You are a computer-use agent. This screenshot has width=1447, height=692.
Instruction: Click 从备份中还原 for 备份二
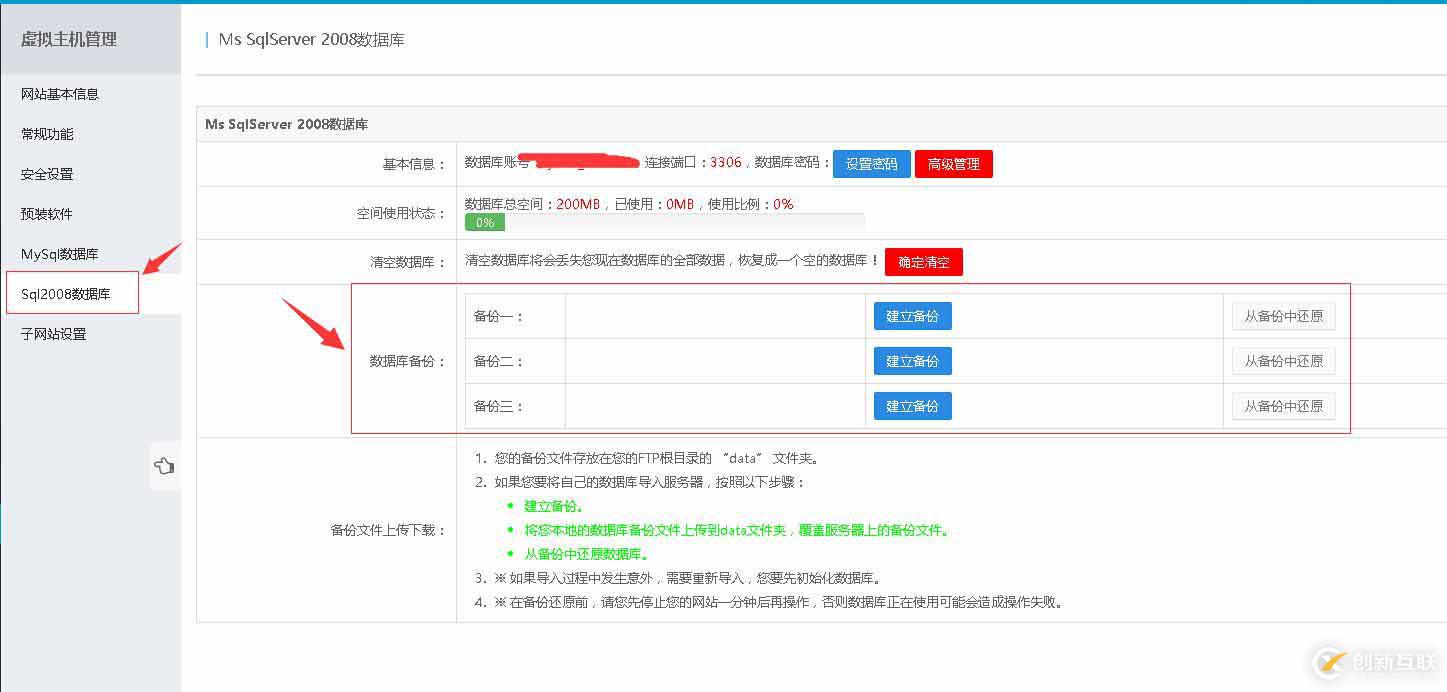click(x=1284, y=361)
